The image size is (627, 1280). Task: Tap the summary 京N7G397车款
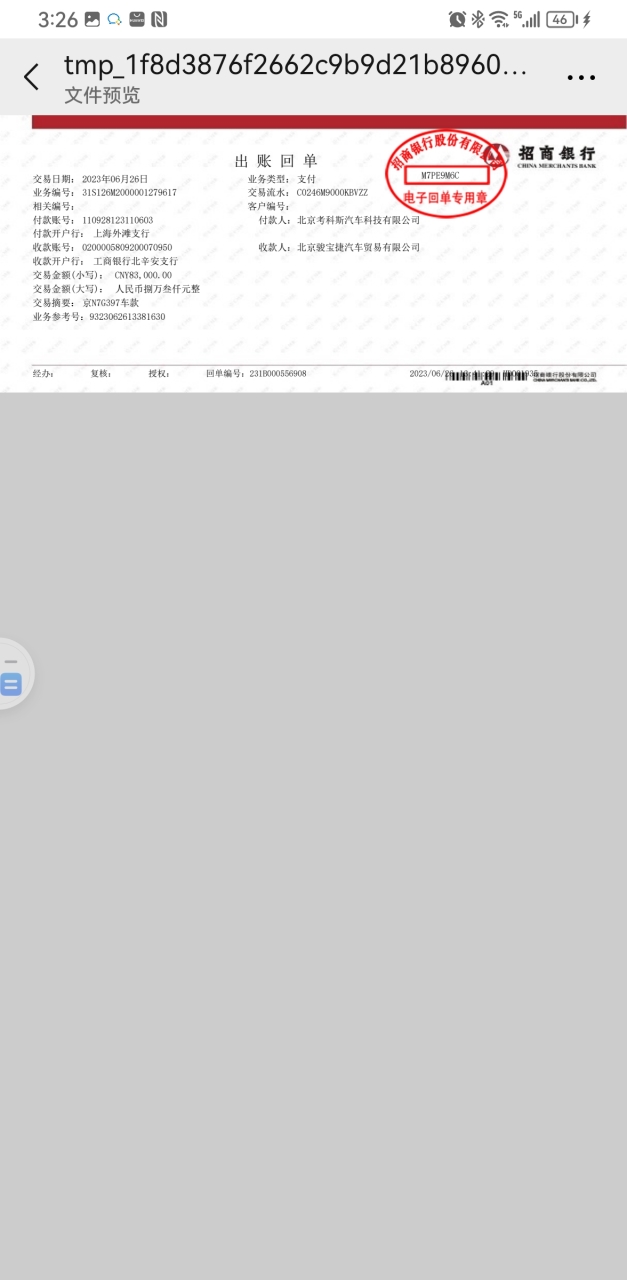click(111, 302)
